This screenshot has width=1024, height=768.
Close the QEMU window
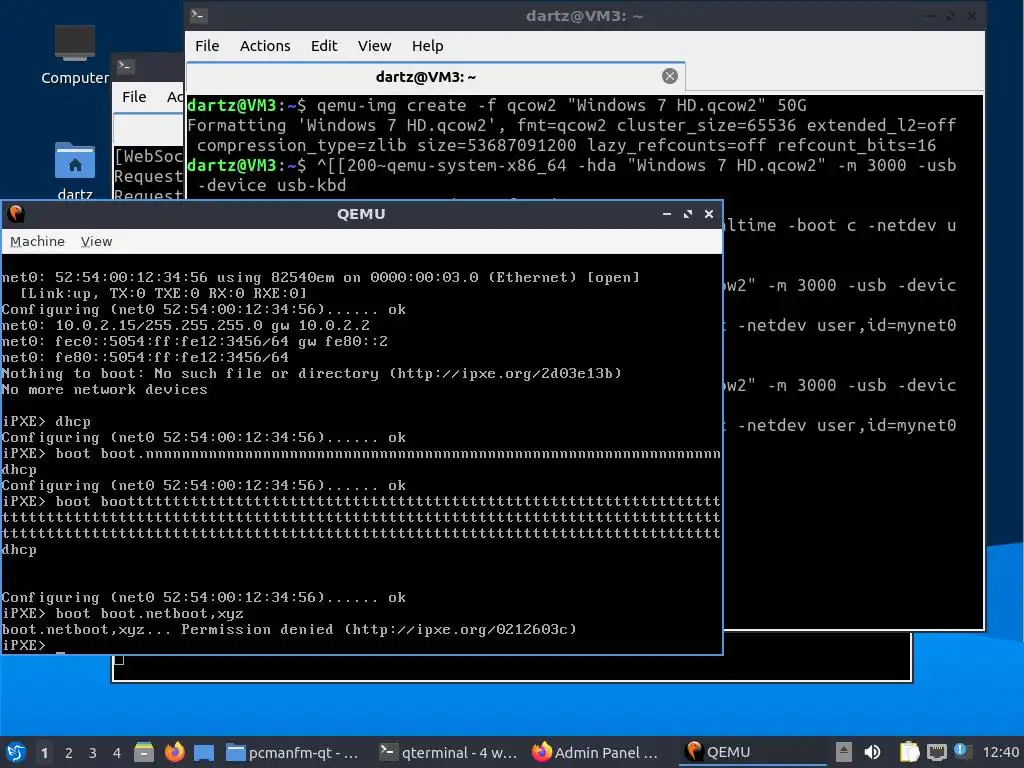[x=709, y=214]
